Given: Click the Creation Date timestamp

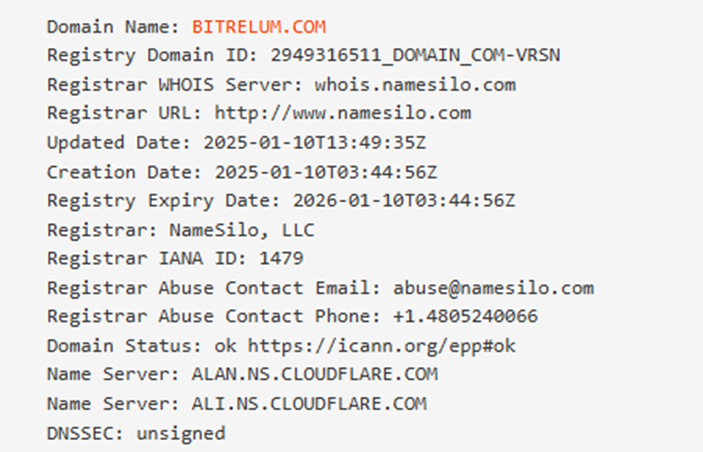Looking at the screenshot, I should 325,172.
